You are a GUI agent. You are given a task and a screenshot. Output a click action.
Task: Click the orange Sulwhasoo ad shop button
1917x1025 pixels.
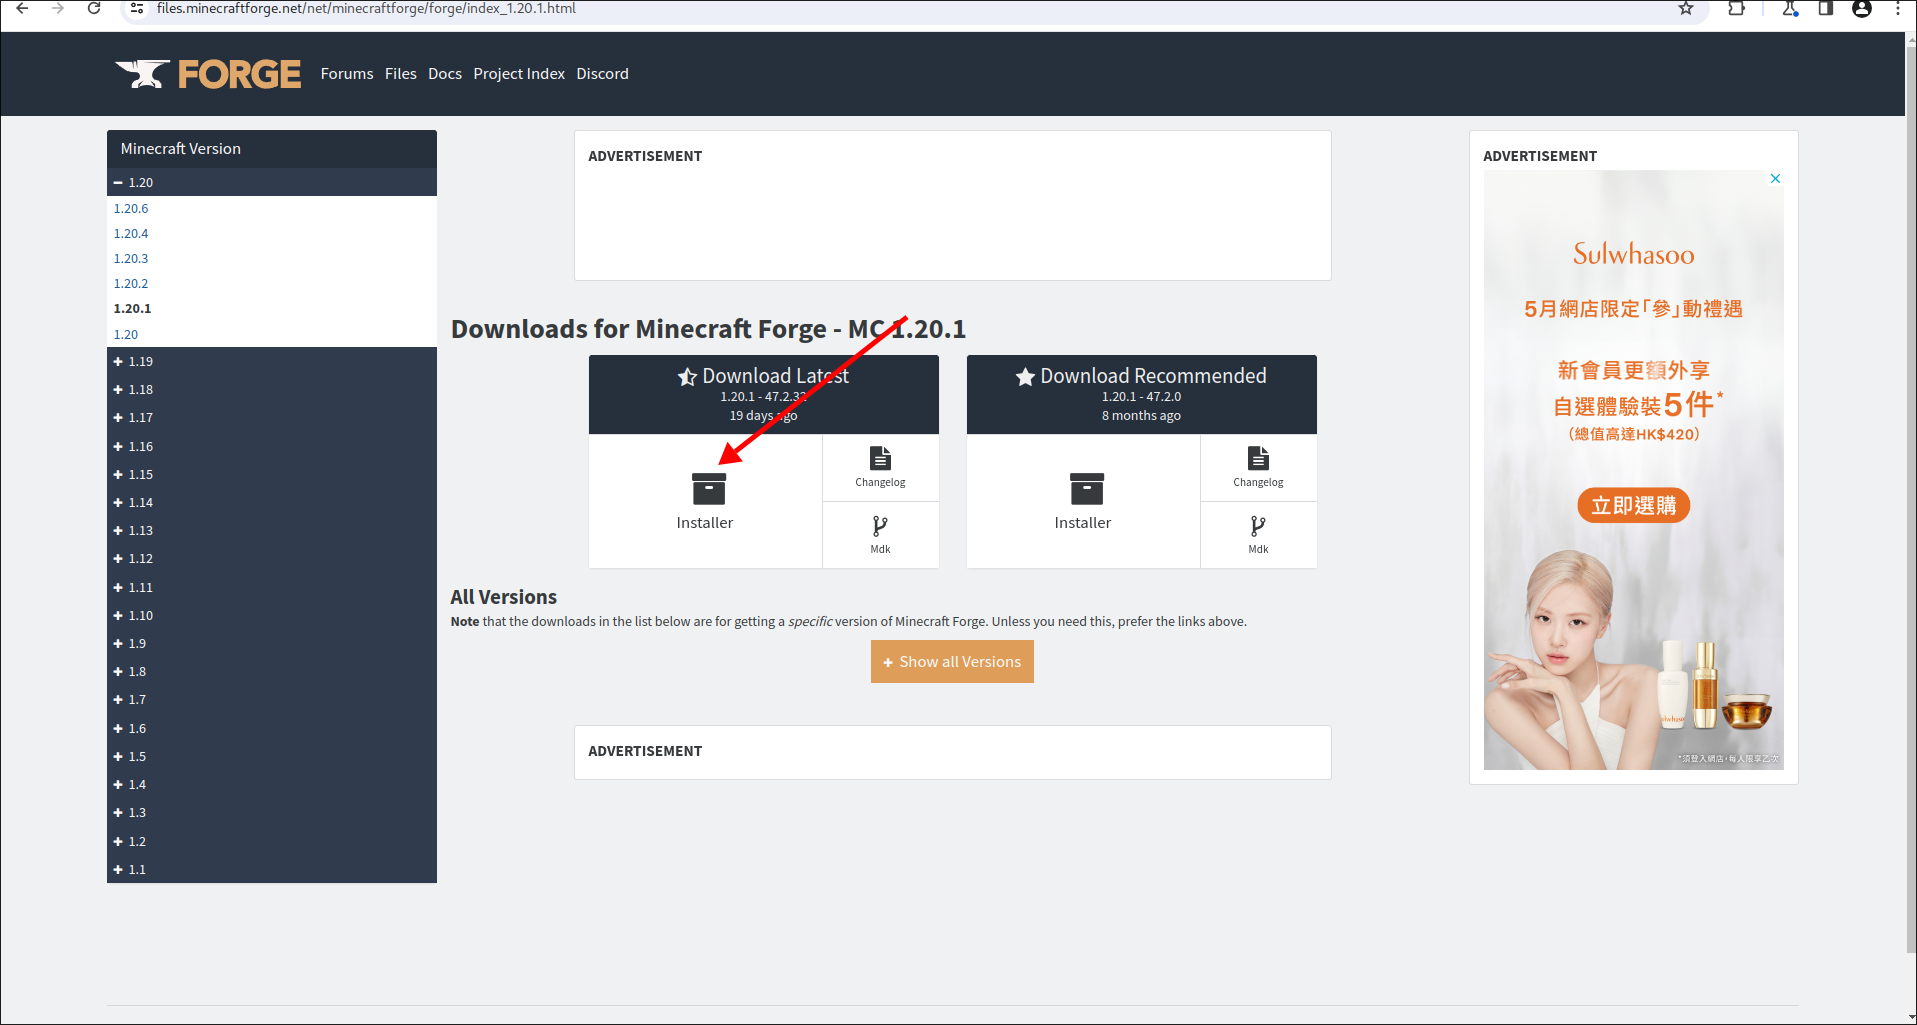[1634, 505]
